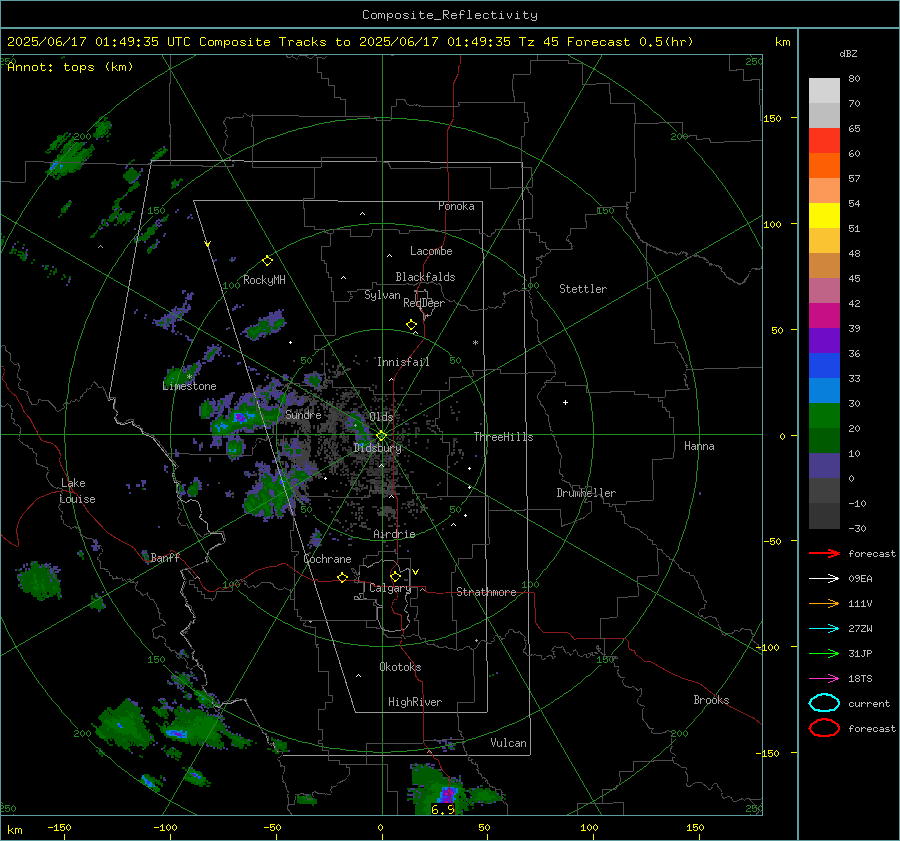Click yellow diamond marker beside RockyMH
Screen dimensions: 900x841
[x=267, y=261]
